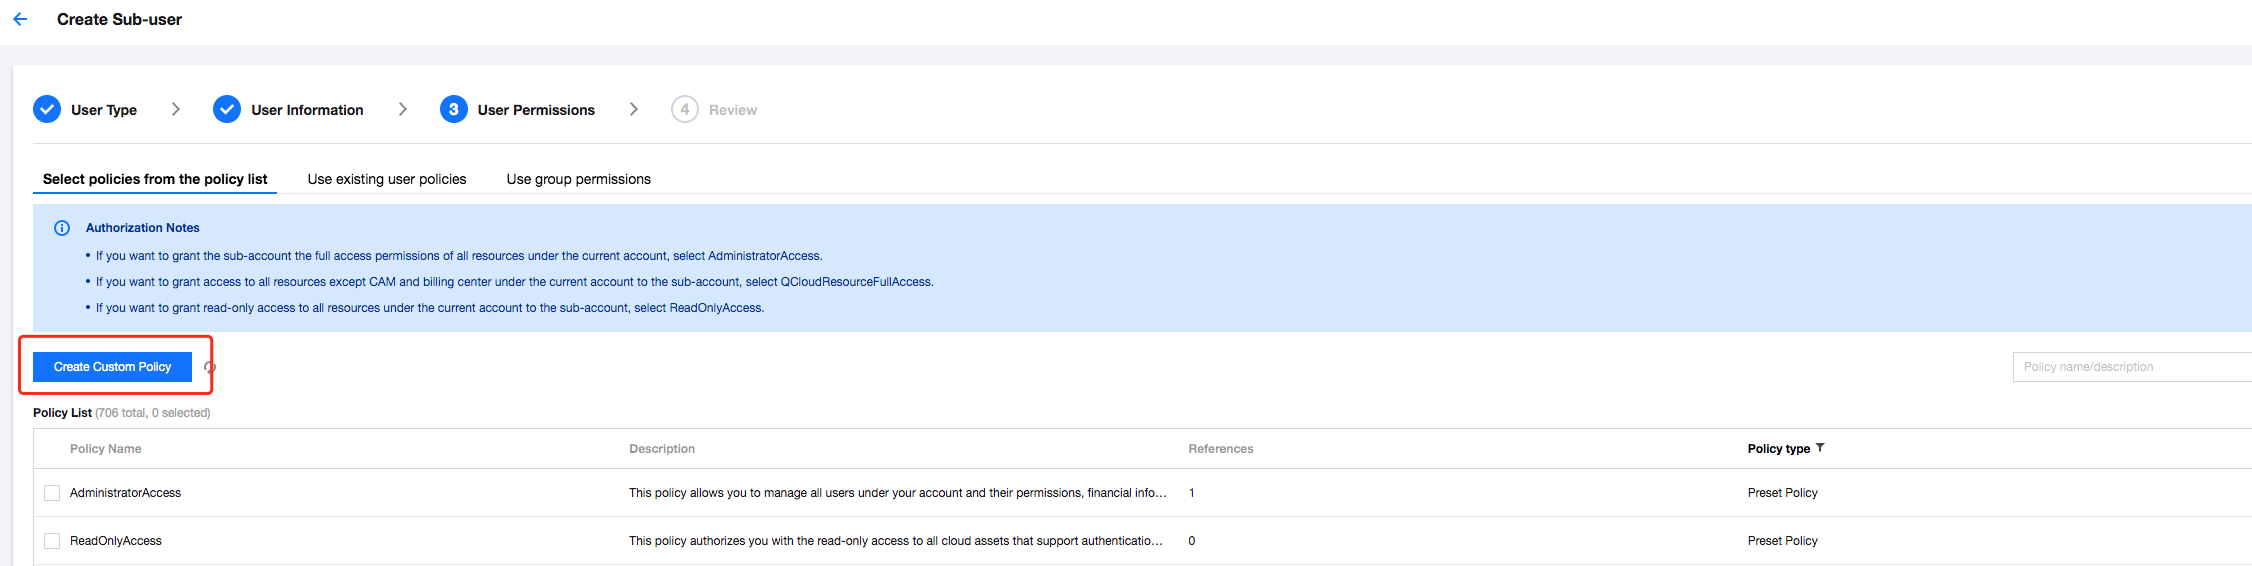Click the step 4 Review circle icon
The image size is (2252, 566).
684,109
